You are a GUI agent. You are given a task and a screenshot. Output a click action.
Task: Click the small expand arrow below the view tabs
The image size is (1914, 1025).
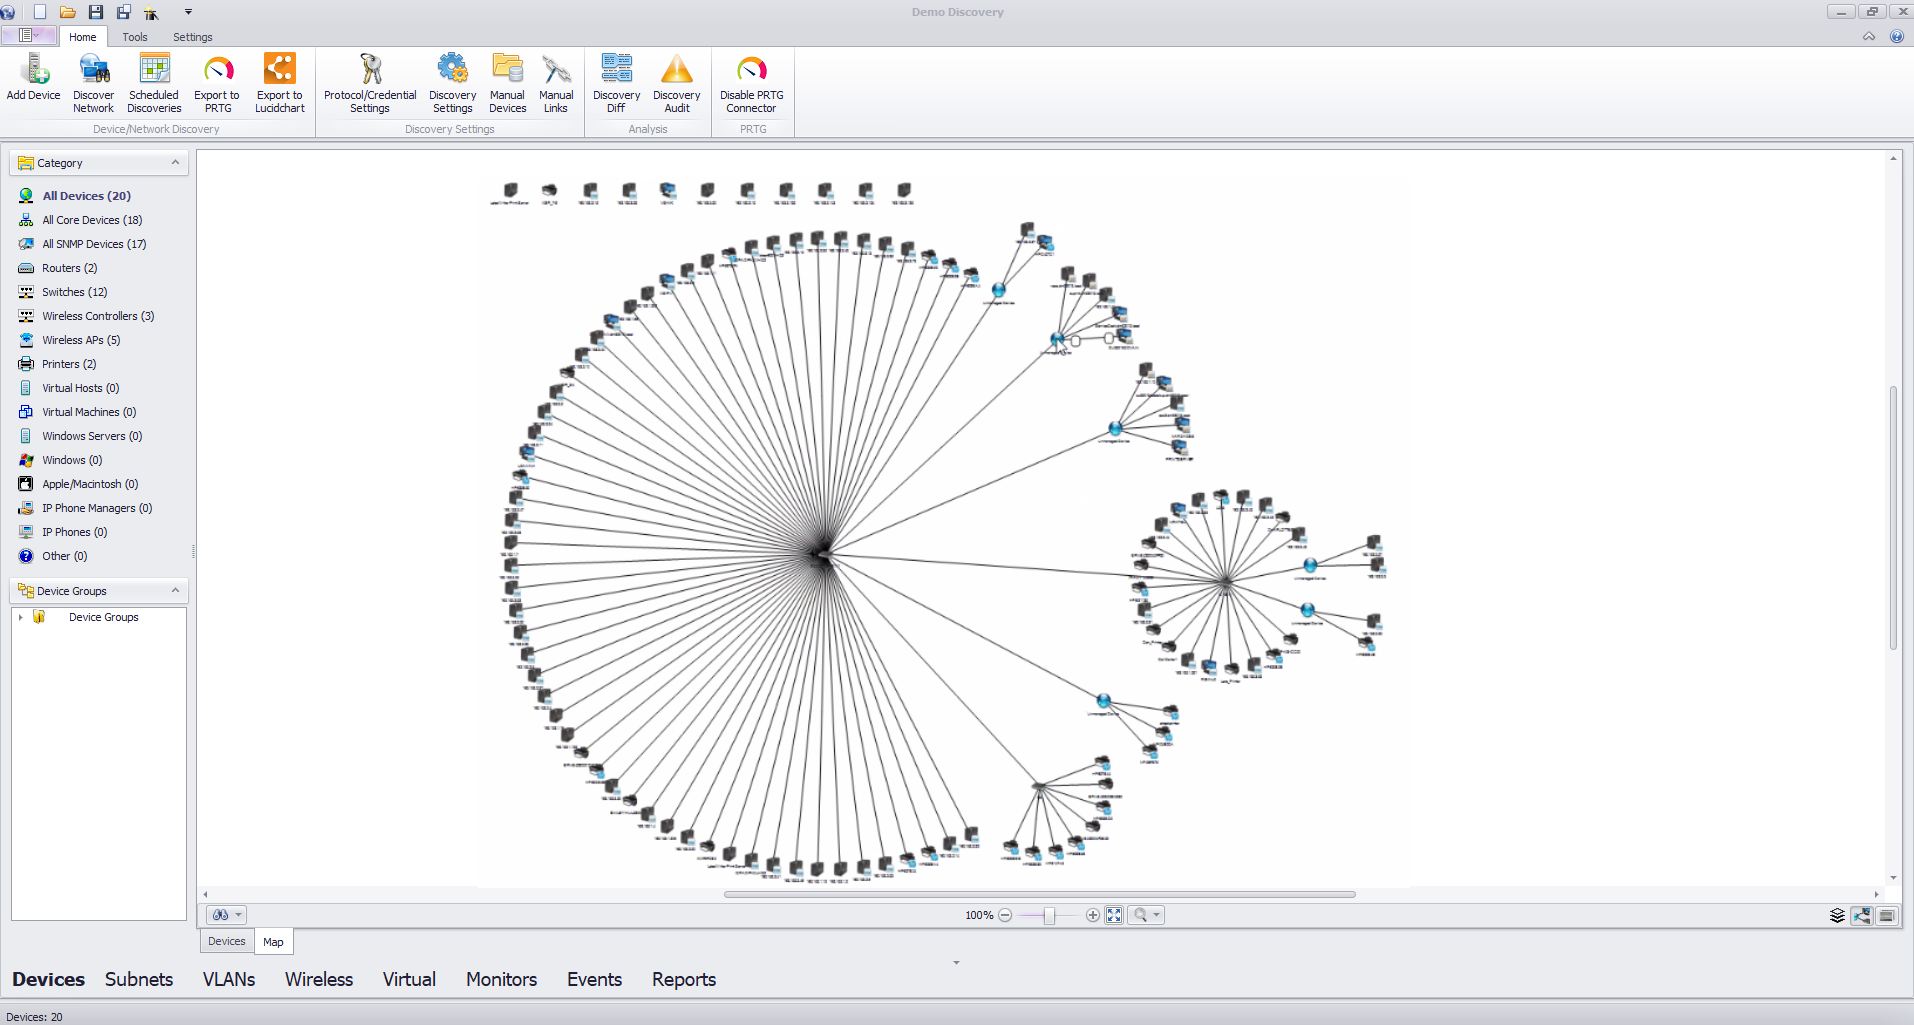click(x=956, y=963)
